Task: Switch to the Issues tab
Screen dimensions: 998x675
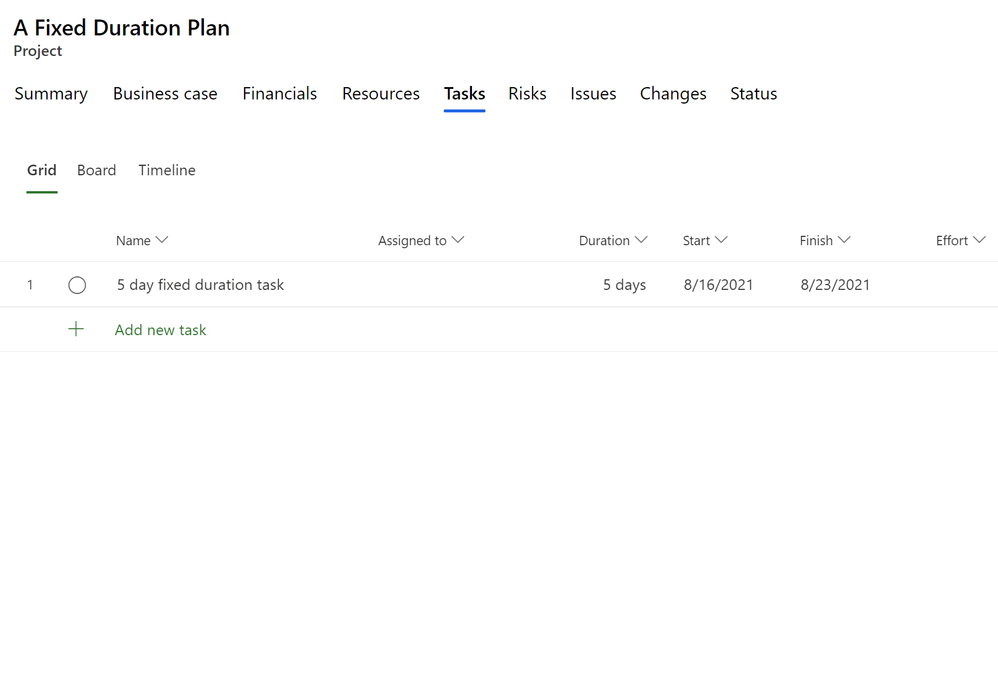Action: pos(593,94)
